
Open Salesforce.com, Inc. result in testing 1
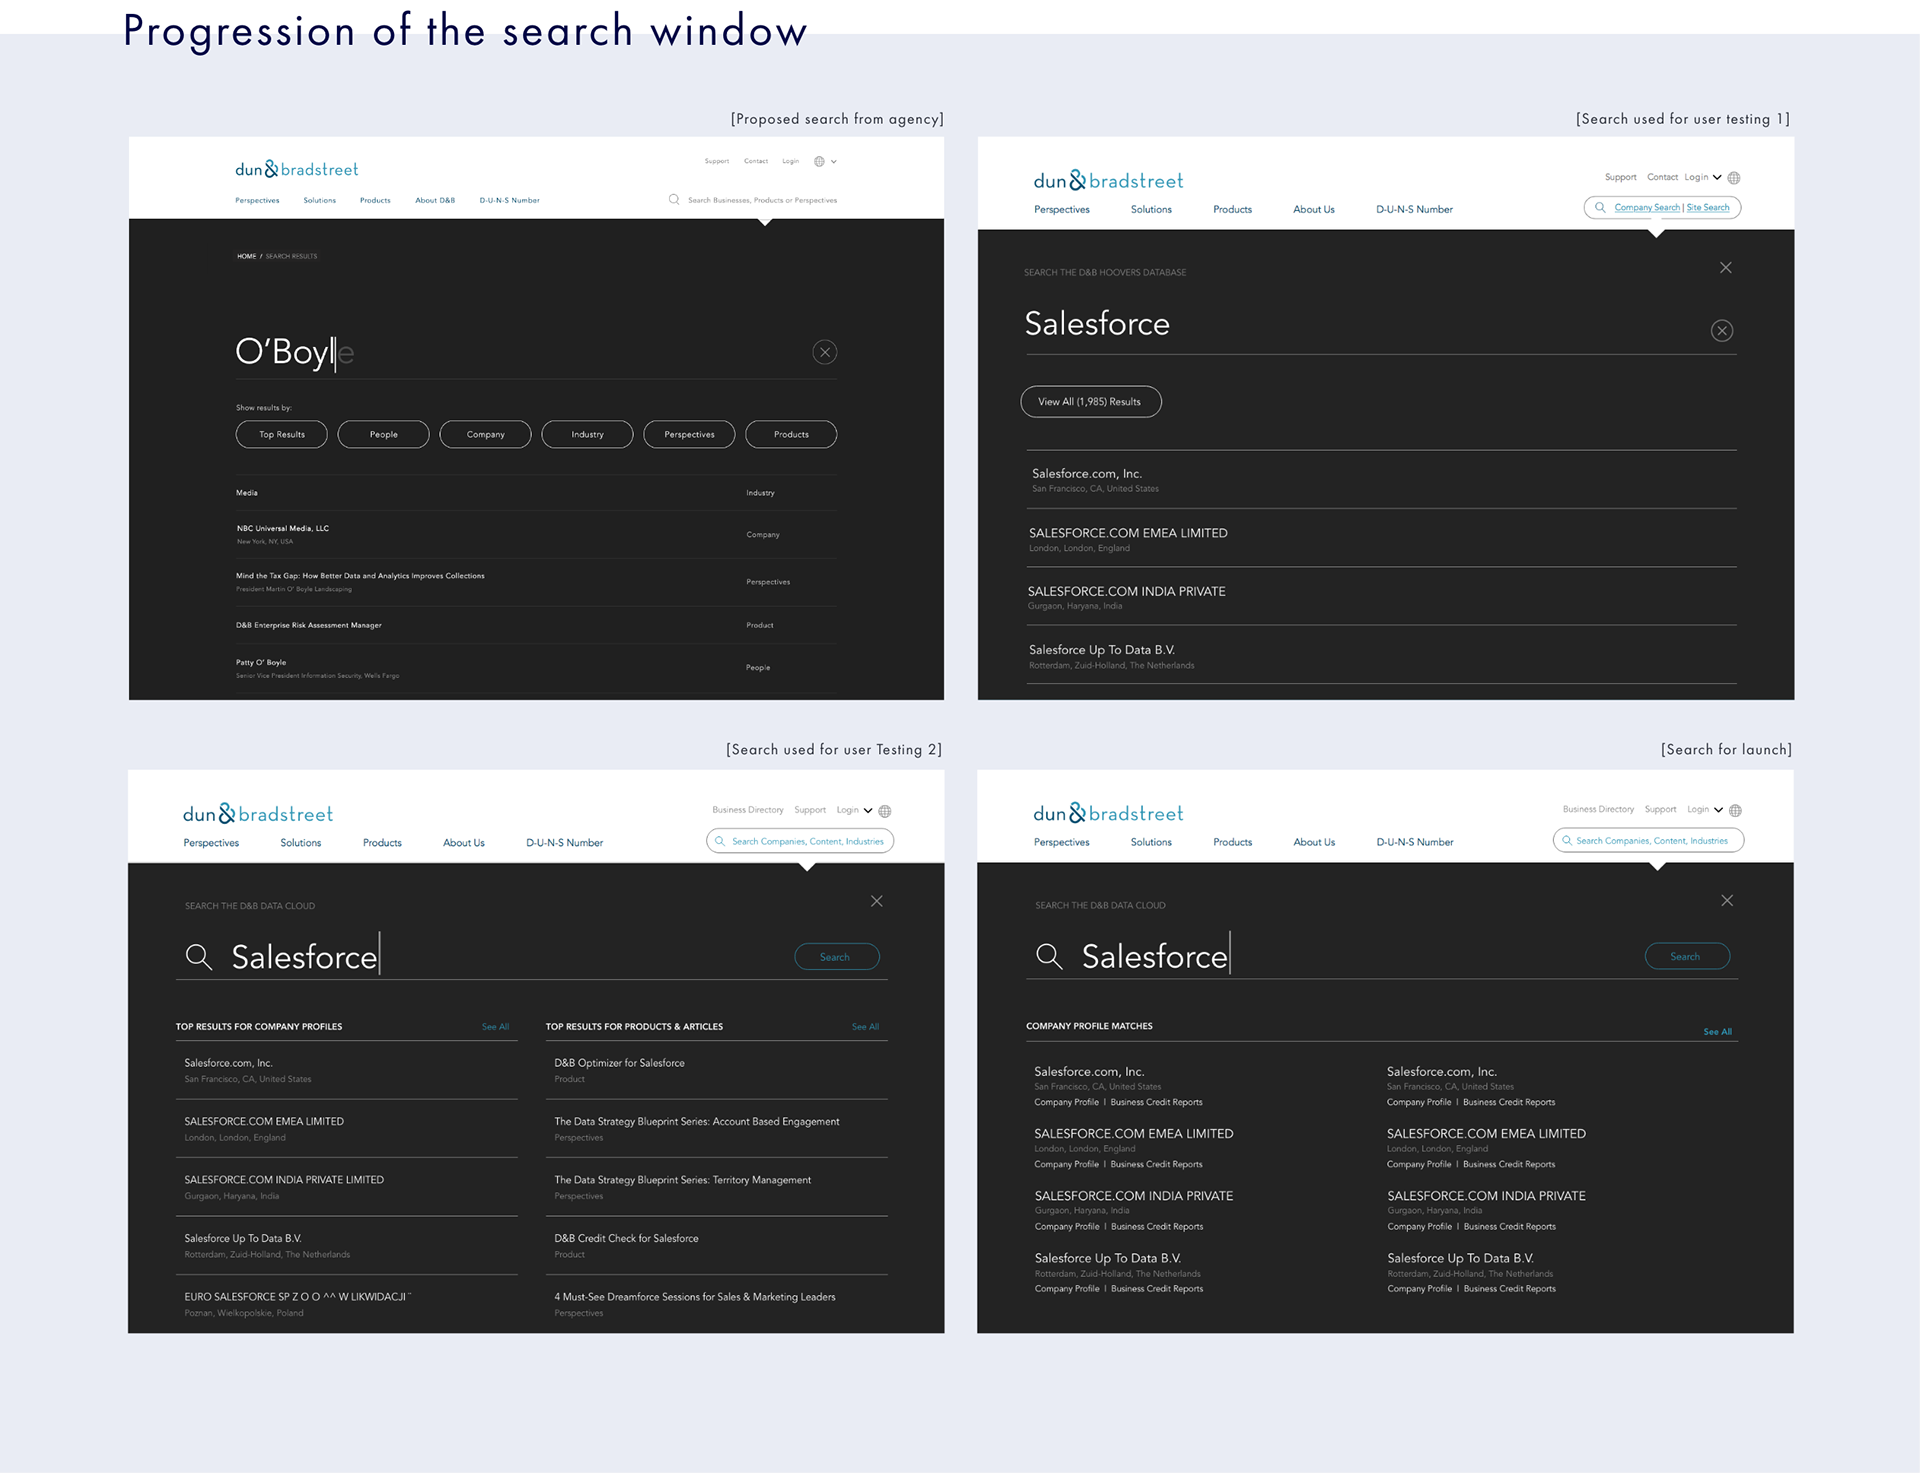click(1382, 480)
